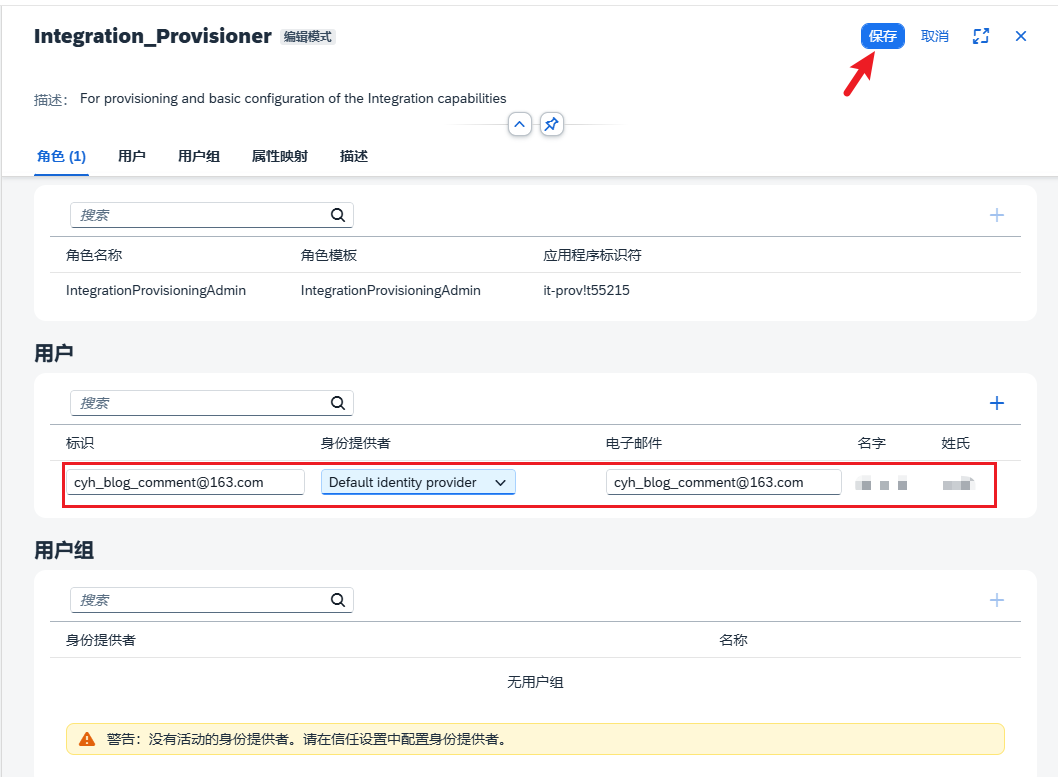Click the plus icon in the roles table
This screenshot has height=777, width=1058.
pos(996,214)
